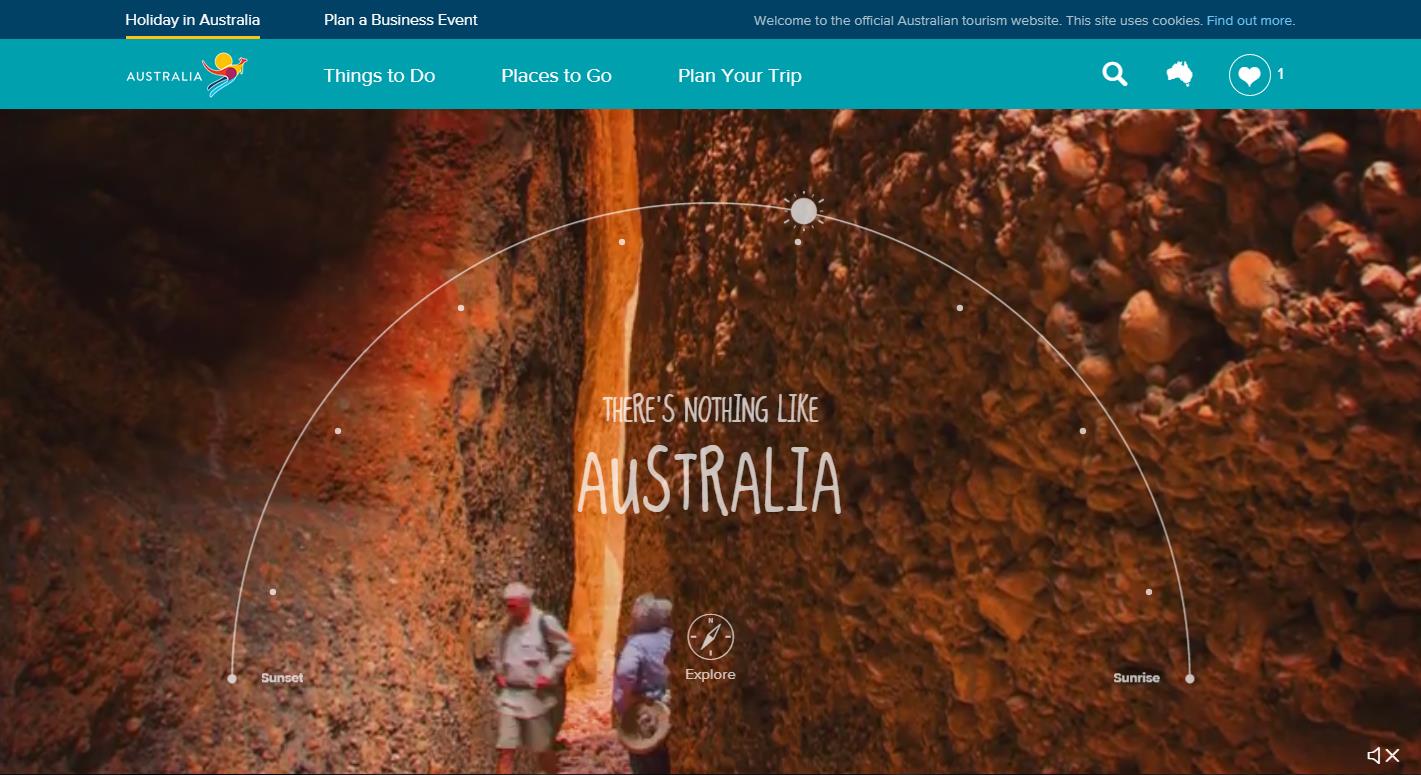Click the large "Australia" title text

point(709,482)
